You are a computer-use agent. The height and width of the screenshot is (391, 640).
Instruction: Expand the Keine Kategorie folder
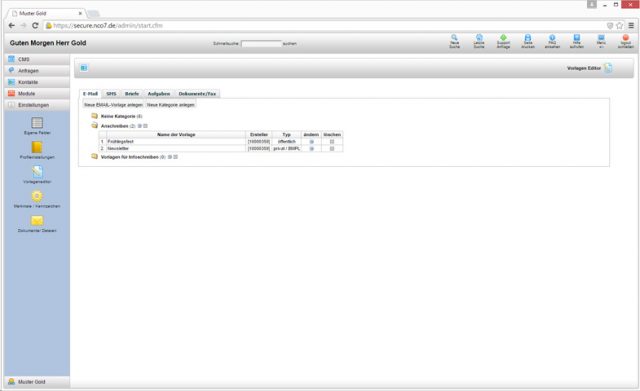(94, 116)
